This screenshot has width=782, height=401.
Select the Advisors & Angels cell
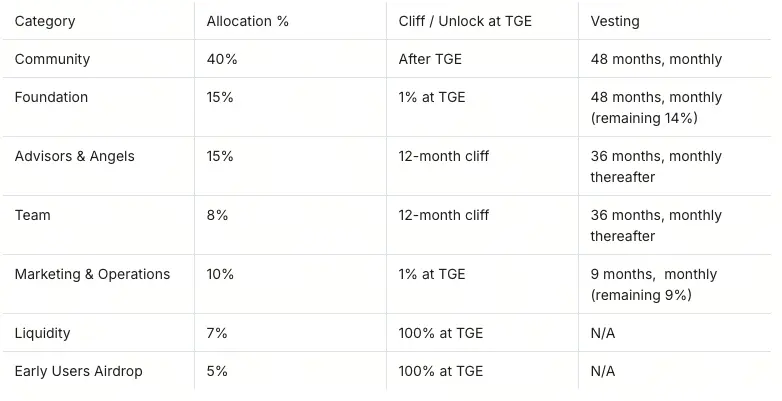[x=74, y=156]
